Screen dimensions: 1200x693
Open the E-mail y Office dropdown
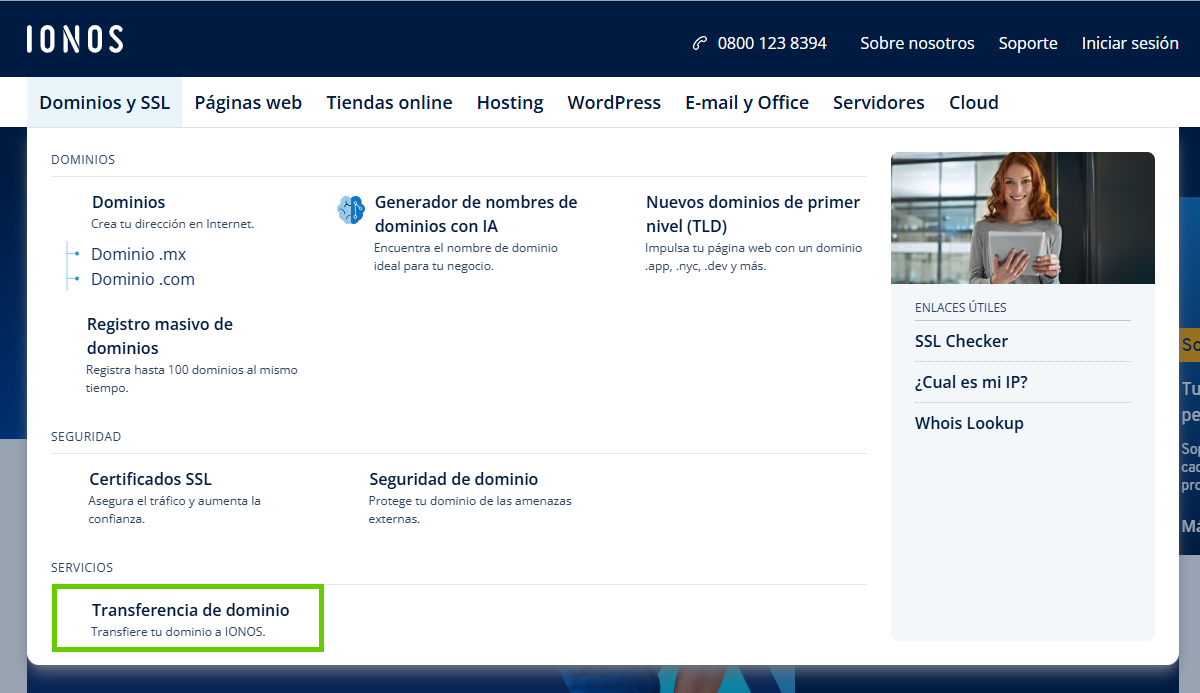pyautogui.click(x=747, y=101)
